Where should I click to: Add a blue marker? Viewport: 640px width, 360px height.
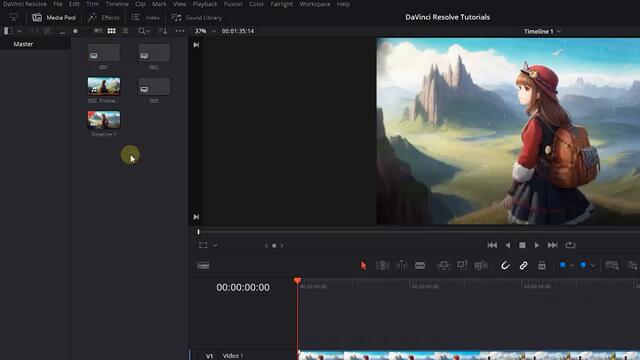583,266
